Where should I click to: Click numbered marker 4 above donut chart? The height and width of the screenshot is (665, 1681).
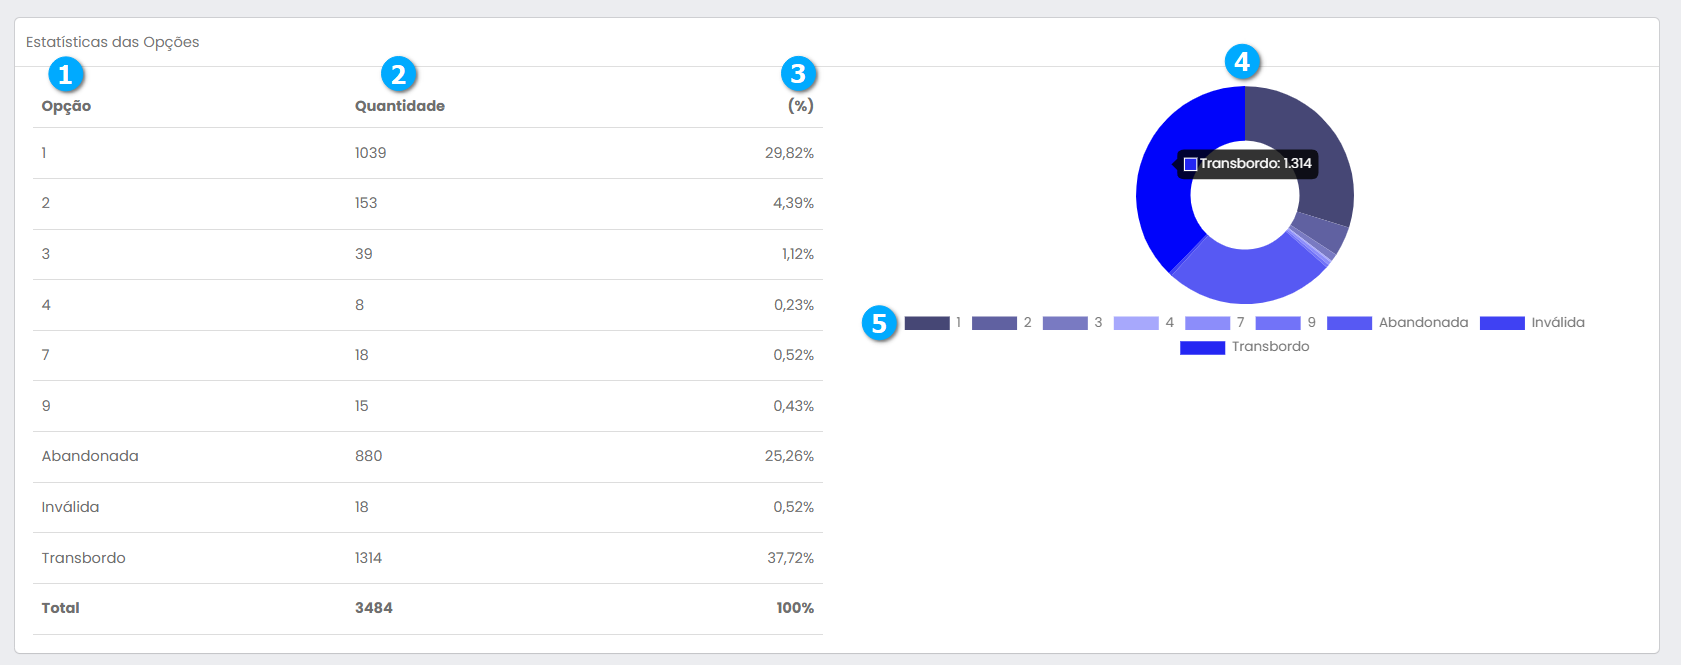(x=1241, y=62)
